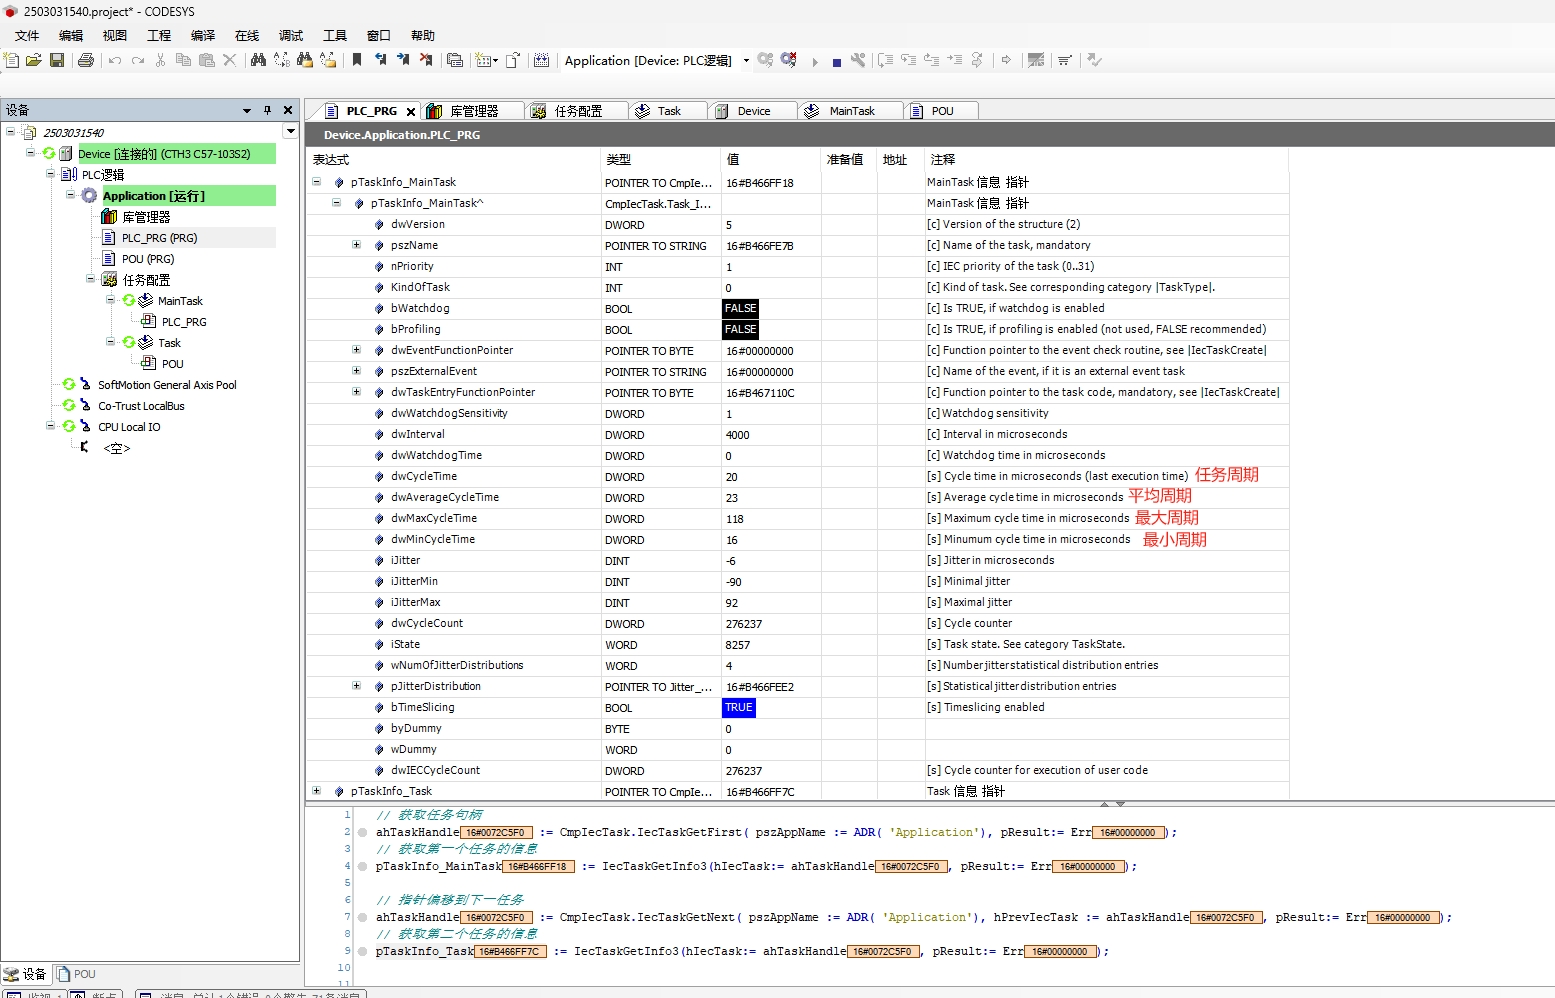1555x998 pixels.
Task: Stop the application with the blue square icon
Action: (x=836, y=62)
